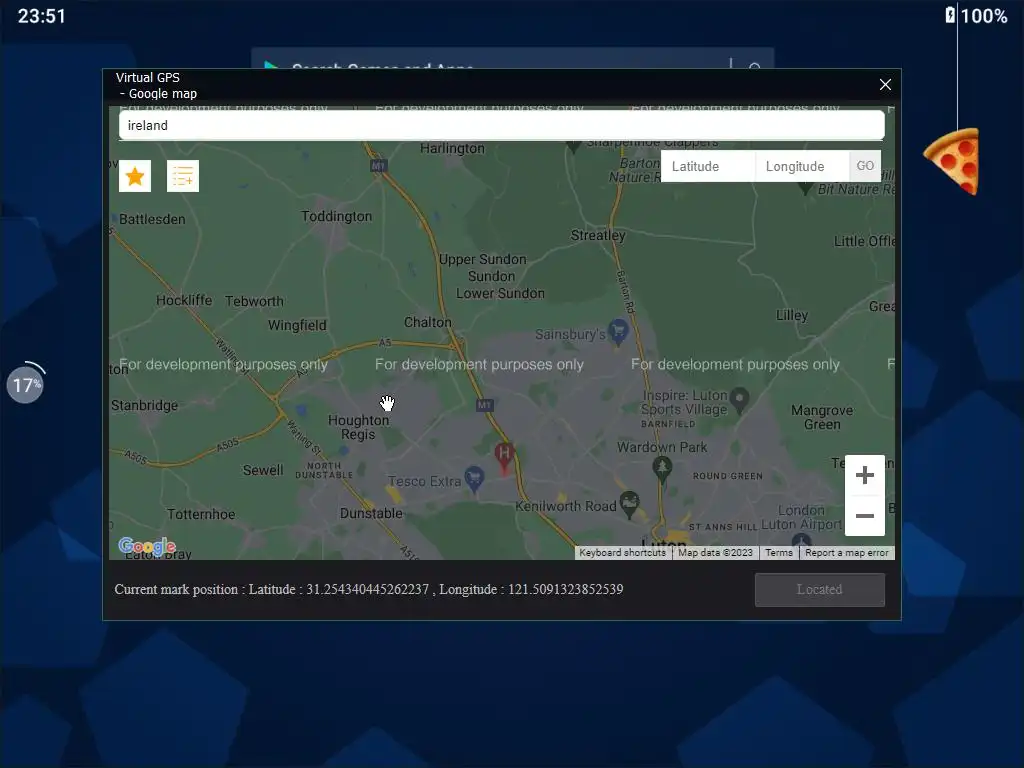Click the M1 motorway shield near Harlington
Screen dimensions: 1024x768
[x=379, y=166]
